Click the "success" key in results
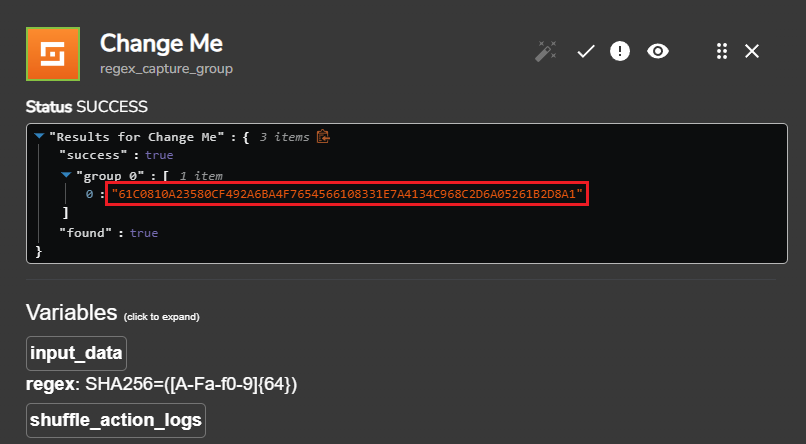The height and width of the screenshot is (444, 806). pyautogui.click(x=93, y=155)
